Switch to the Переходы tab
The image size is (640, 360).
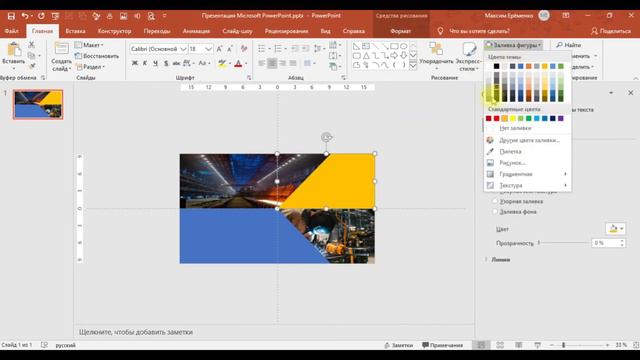pos(157,31)
